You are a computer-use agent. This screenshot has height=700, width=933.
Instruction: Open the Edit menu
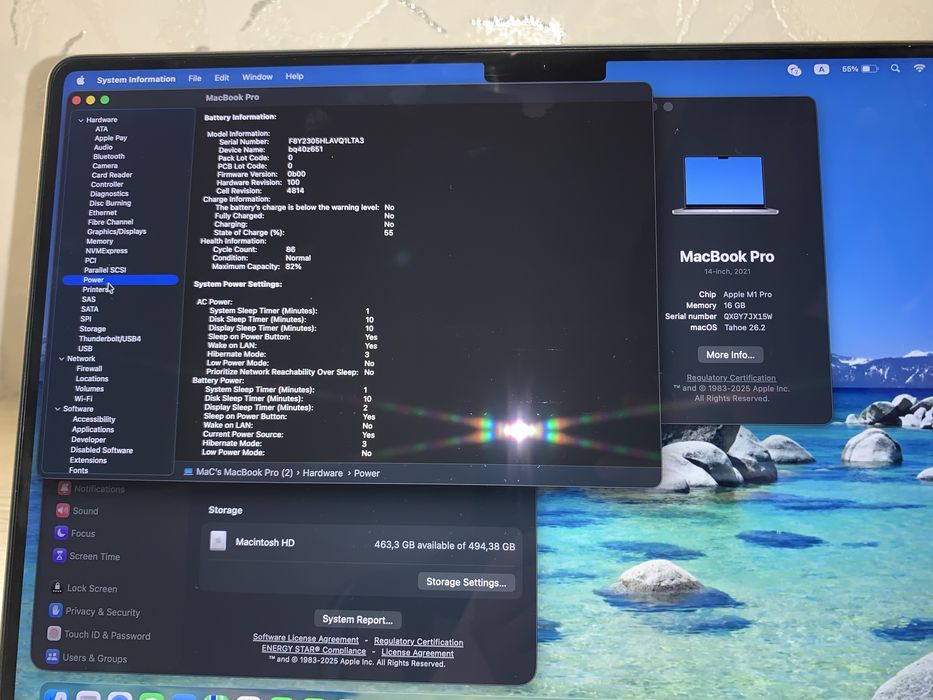222,77
